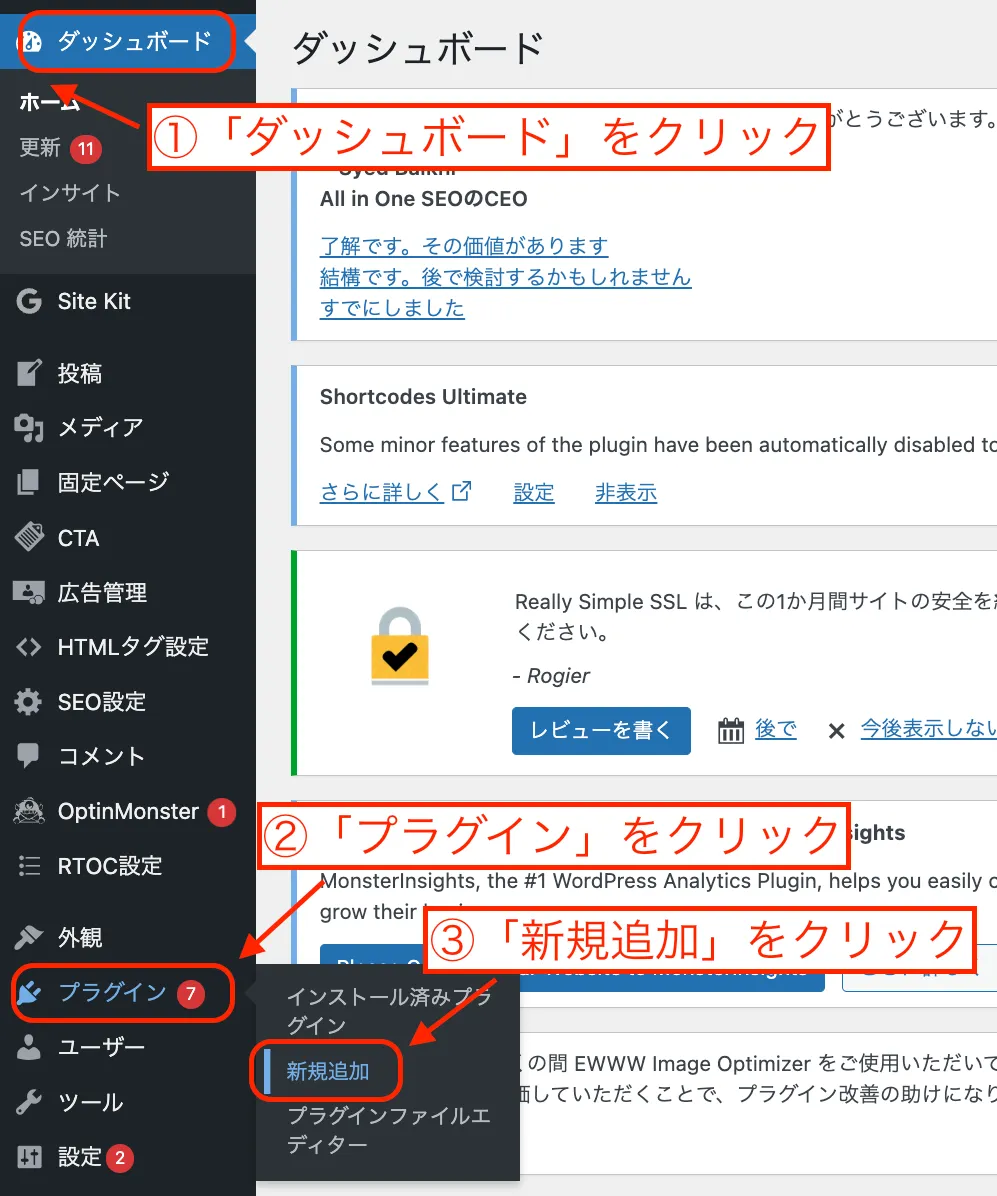
Task: Open the RTOC設定 menu
Action: click(111, 866)
